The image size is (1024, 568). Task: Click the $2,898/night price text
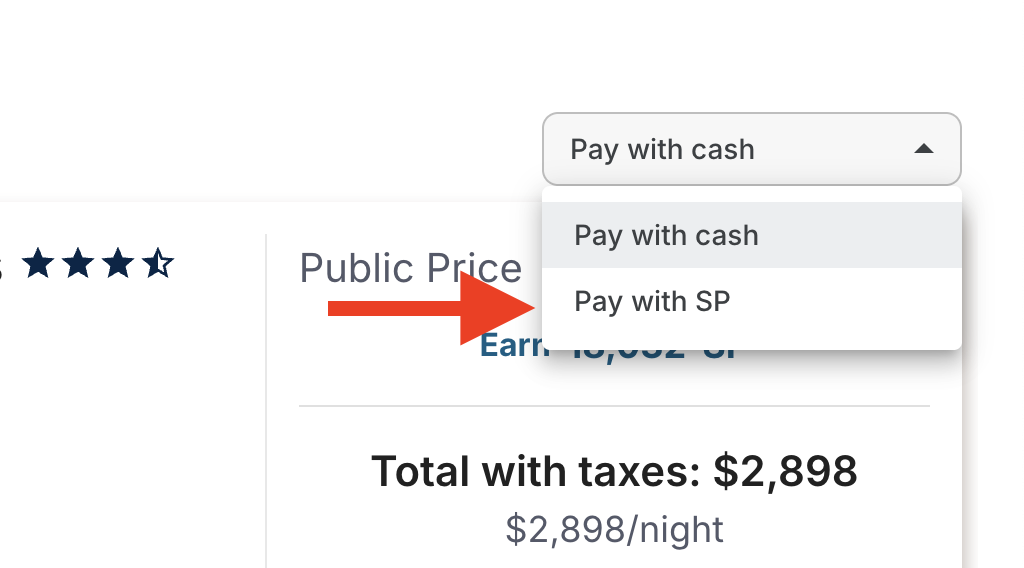point(615,529)
